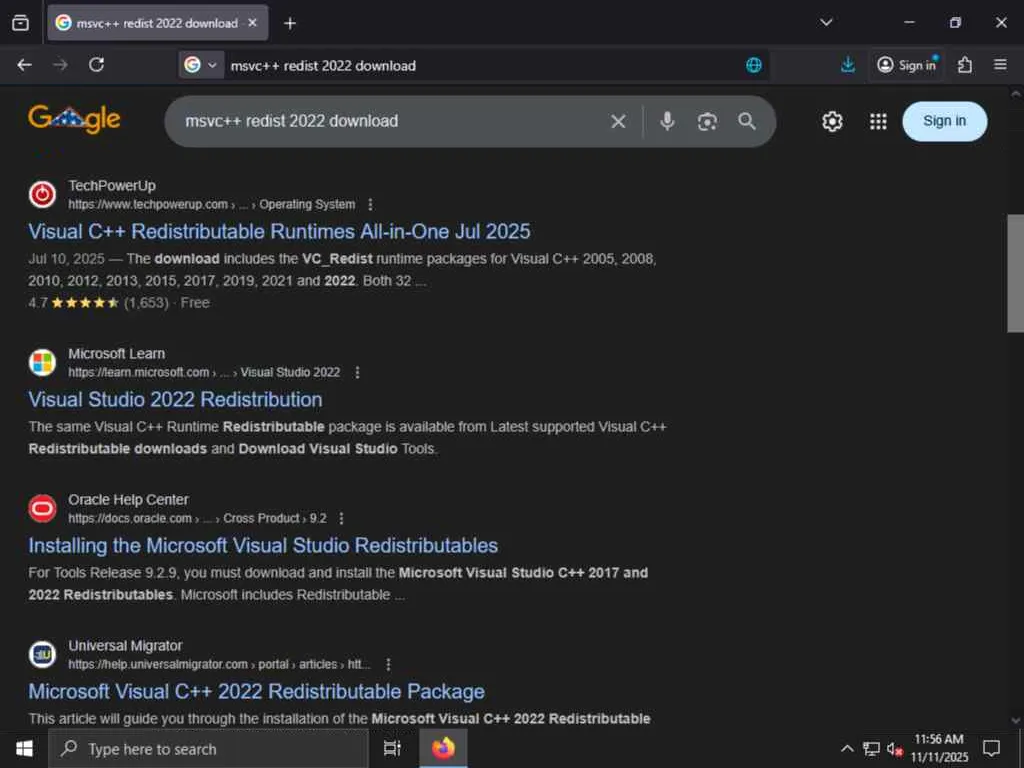
Task: Click the Universal Migrator site name
Action: 125,646
